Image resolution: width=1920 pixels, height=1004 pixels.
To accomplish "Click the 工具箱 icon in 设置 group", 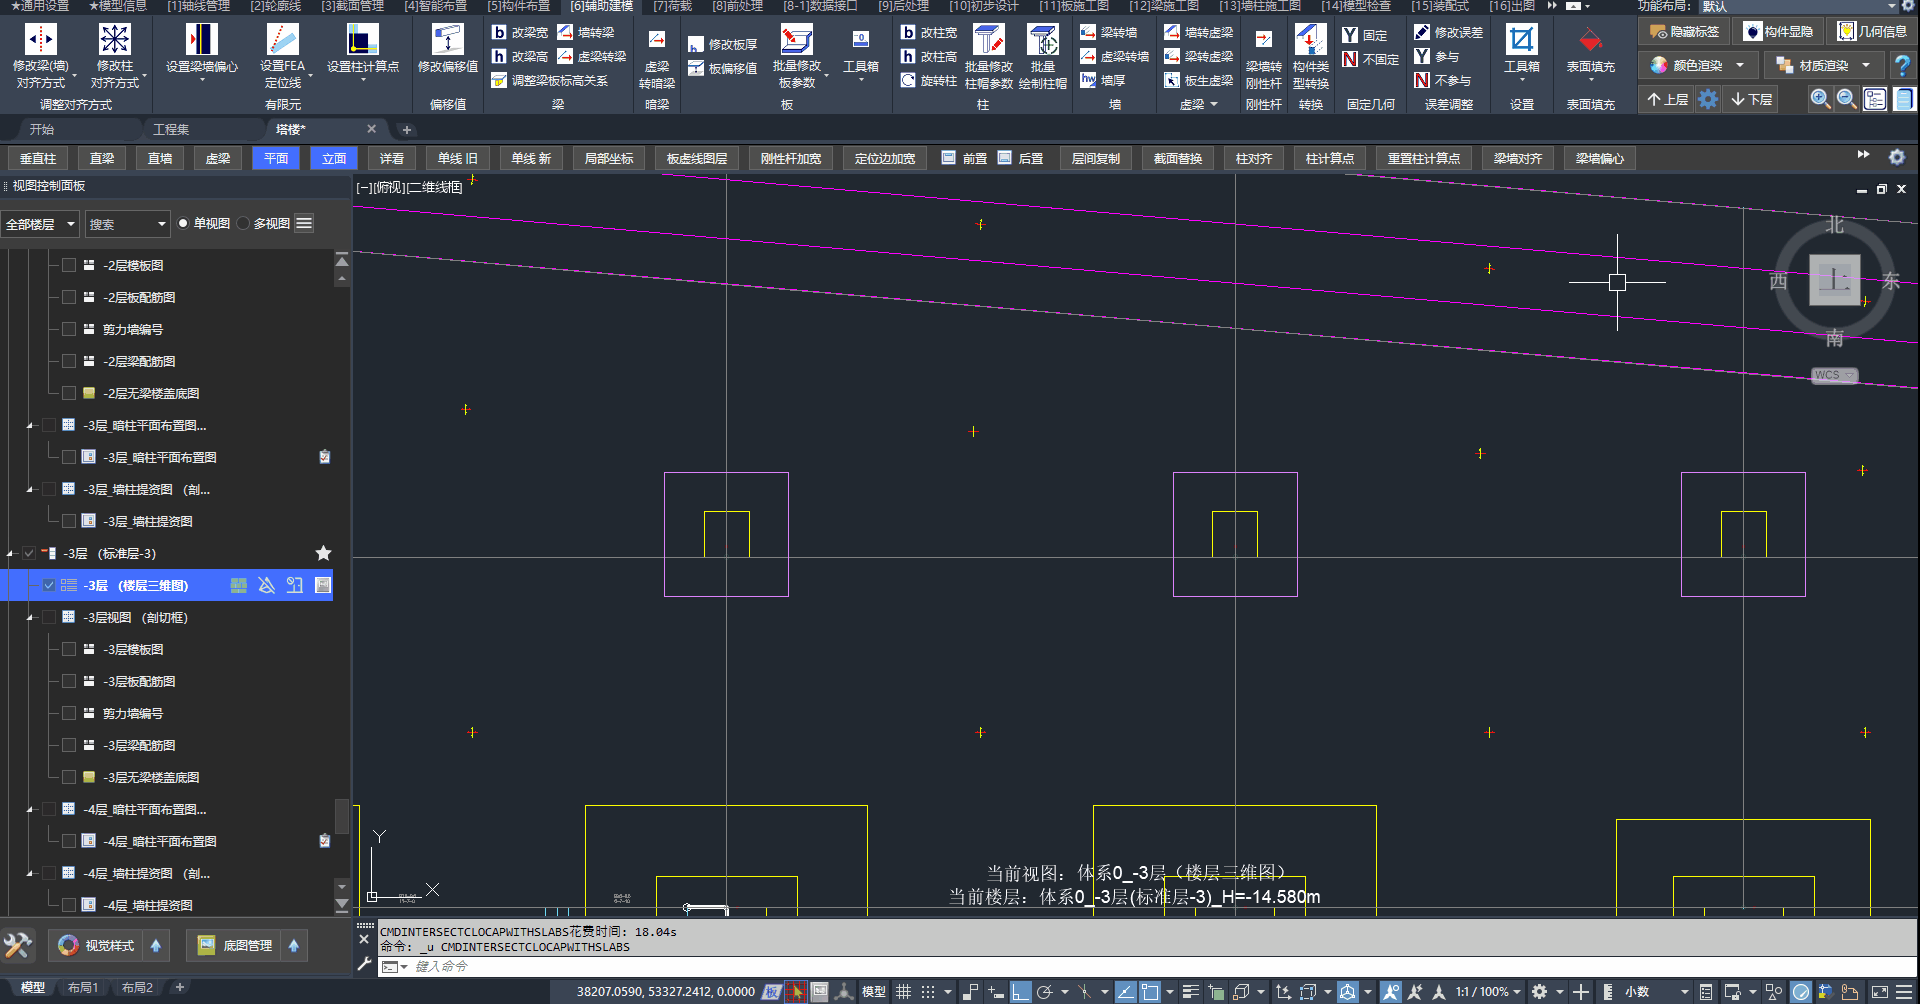I will click(1521, 40).
